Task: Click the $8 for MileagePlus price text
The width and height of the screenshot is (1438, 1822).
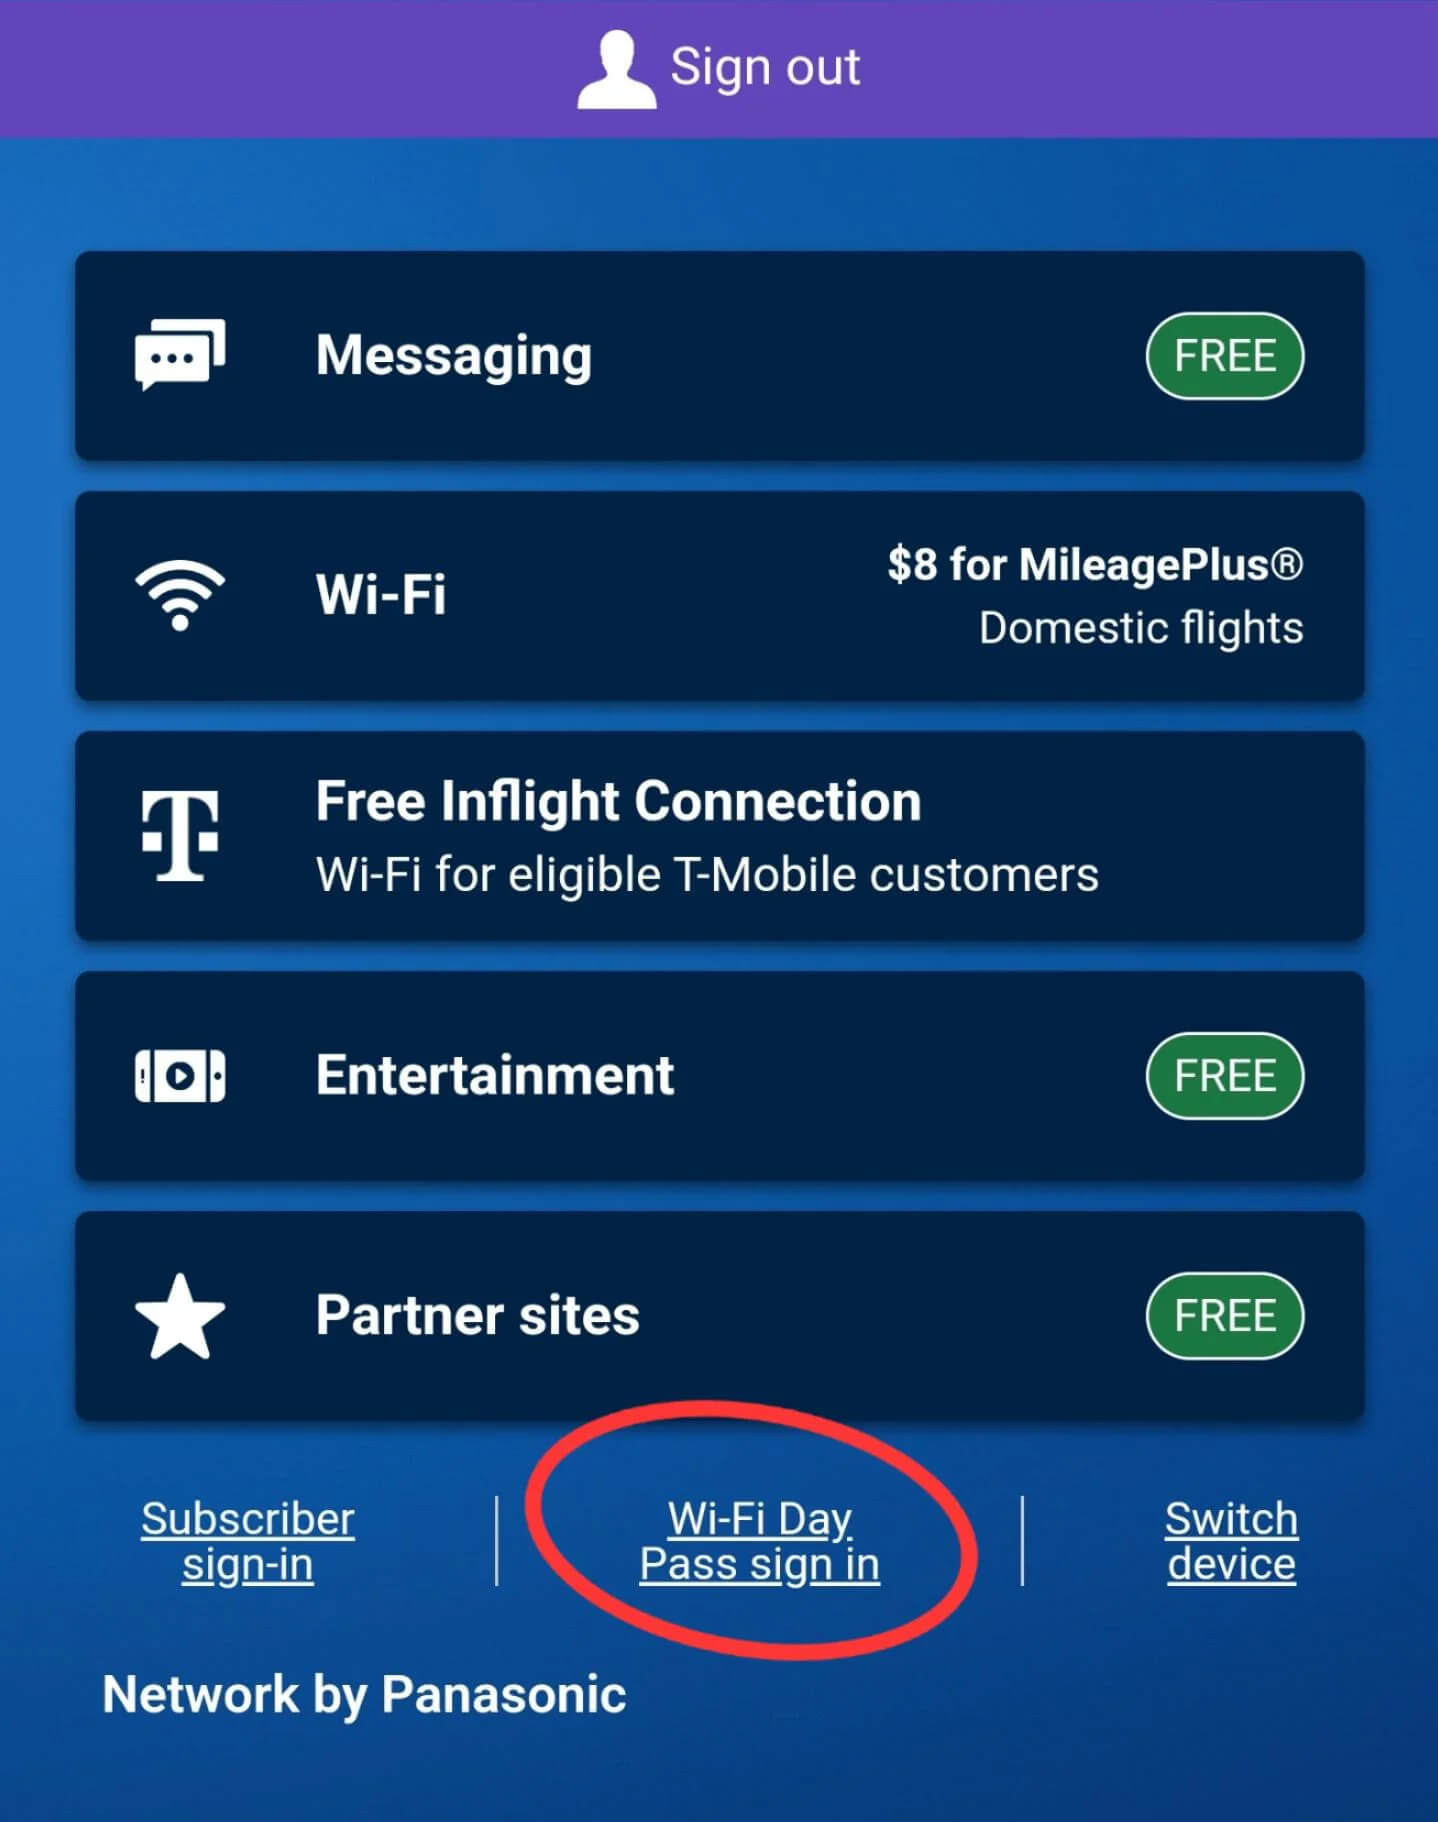Action: tap(1095, 565)
